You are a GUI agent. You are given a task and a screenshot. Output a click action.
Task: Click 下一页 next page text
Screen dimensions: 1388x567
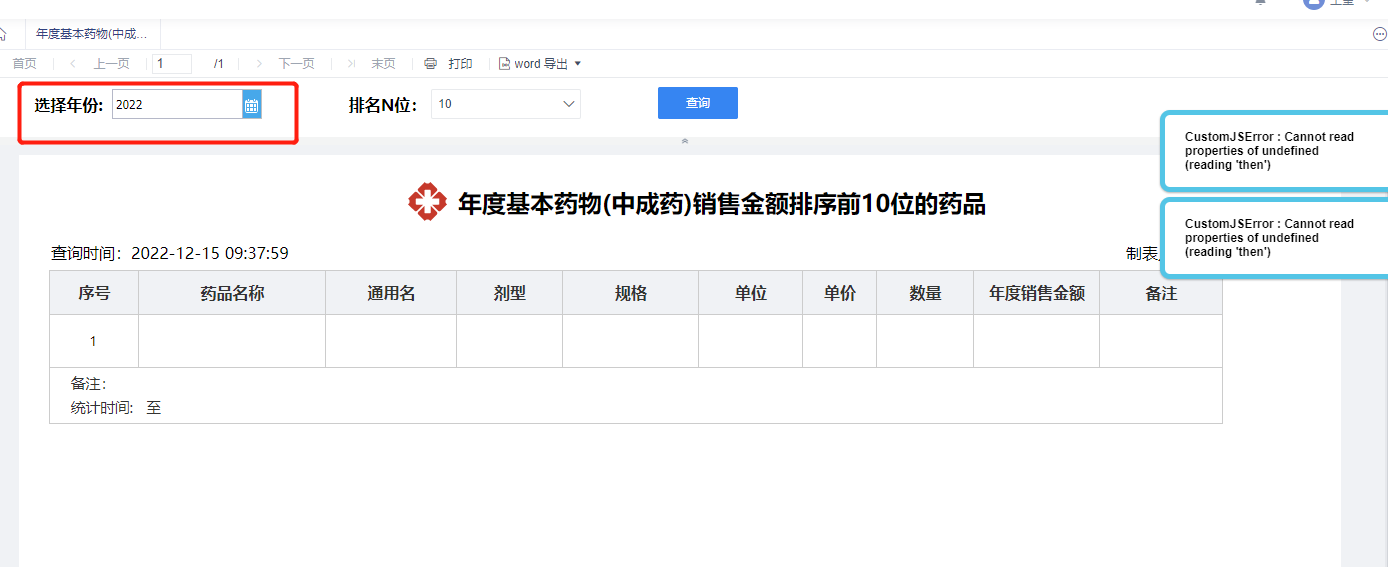click(297, 64)
